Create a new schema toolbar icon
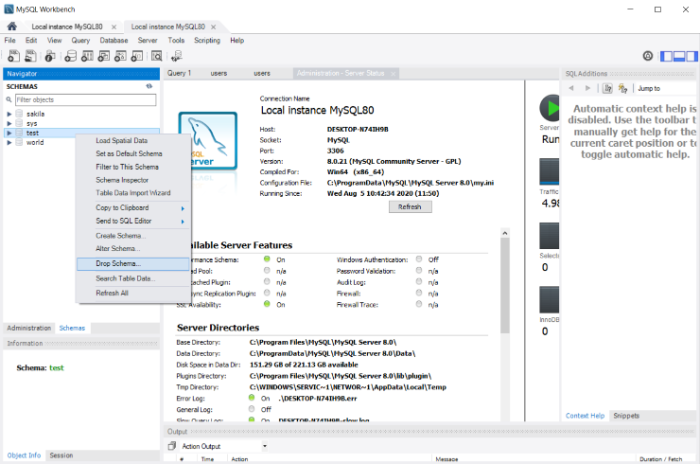The width and height of the screenshot is (700, 464). point(71,56)
